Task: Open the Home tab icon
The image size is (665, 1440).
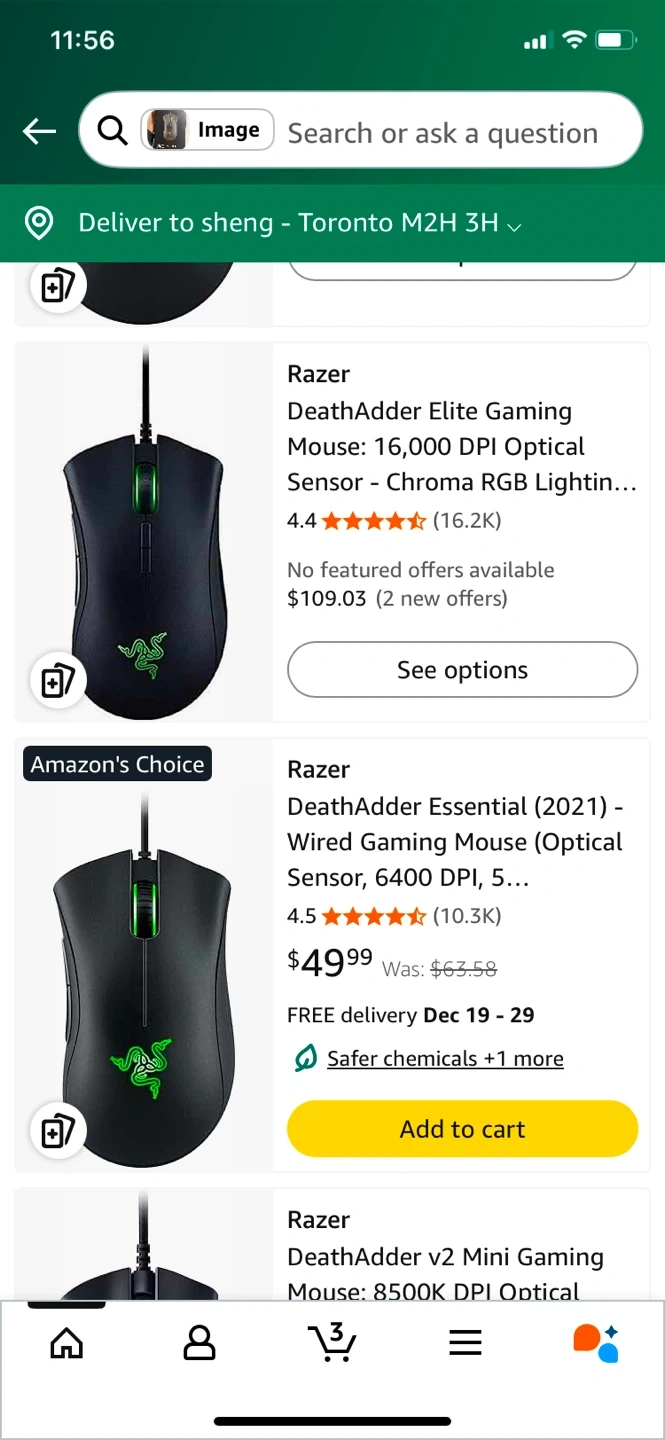Action: 66,1342
